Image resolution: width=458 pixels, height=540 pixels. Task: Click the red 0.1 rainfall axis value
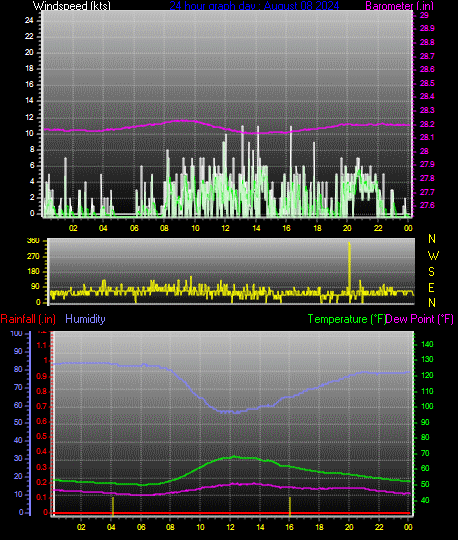tap(42, 498)
